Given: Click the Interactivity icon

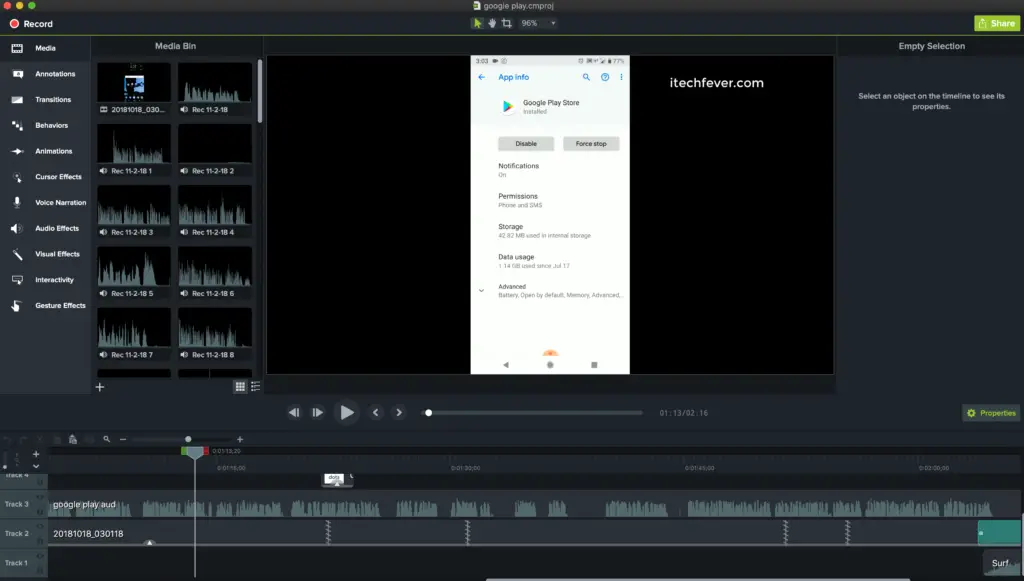Looking at the screenshot, I should click(x=17, y=280).
